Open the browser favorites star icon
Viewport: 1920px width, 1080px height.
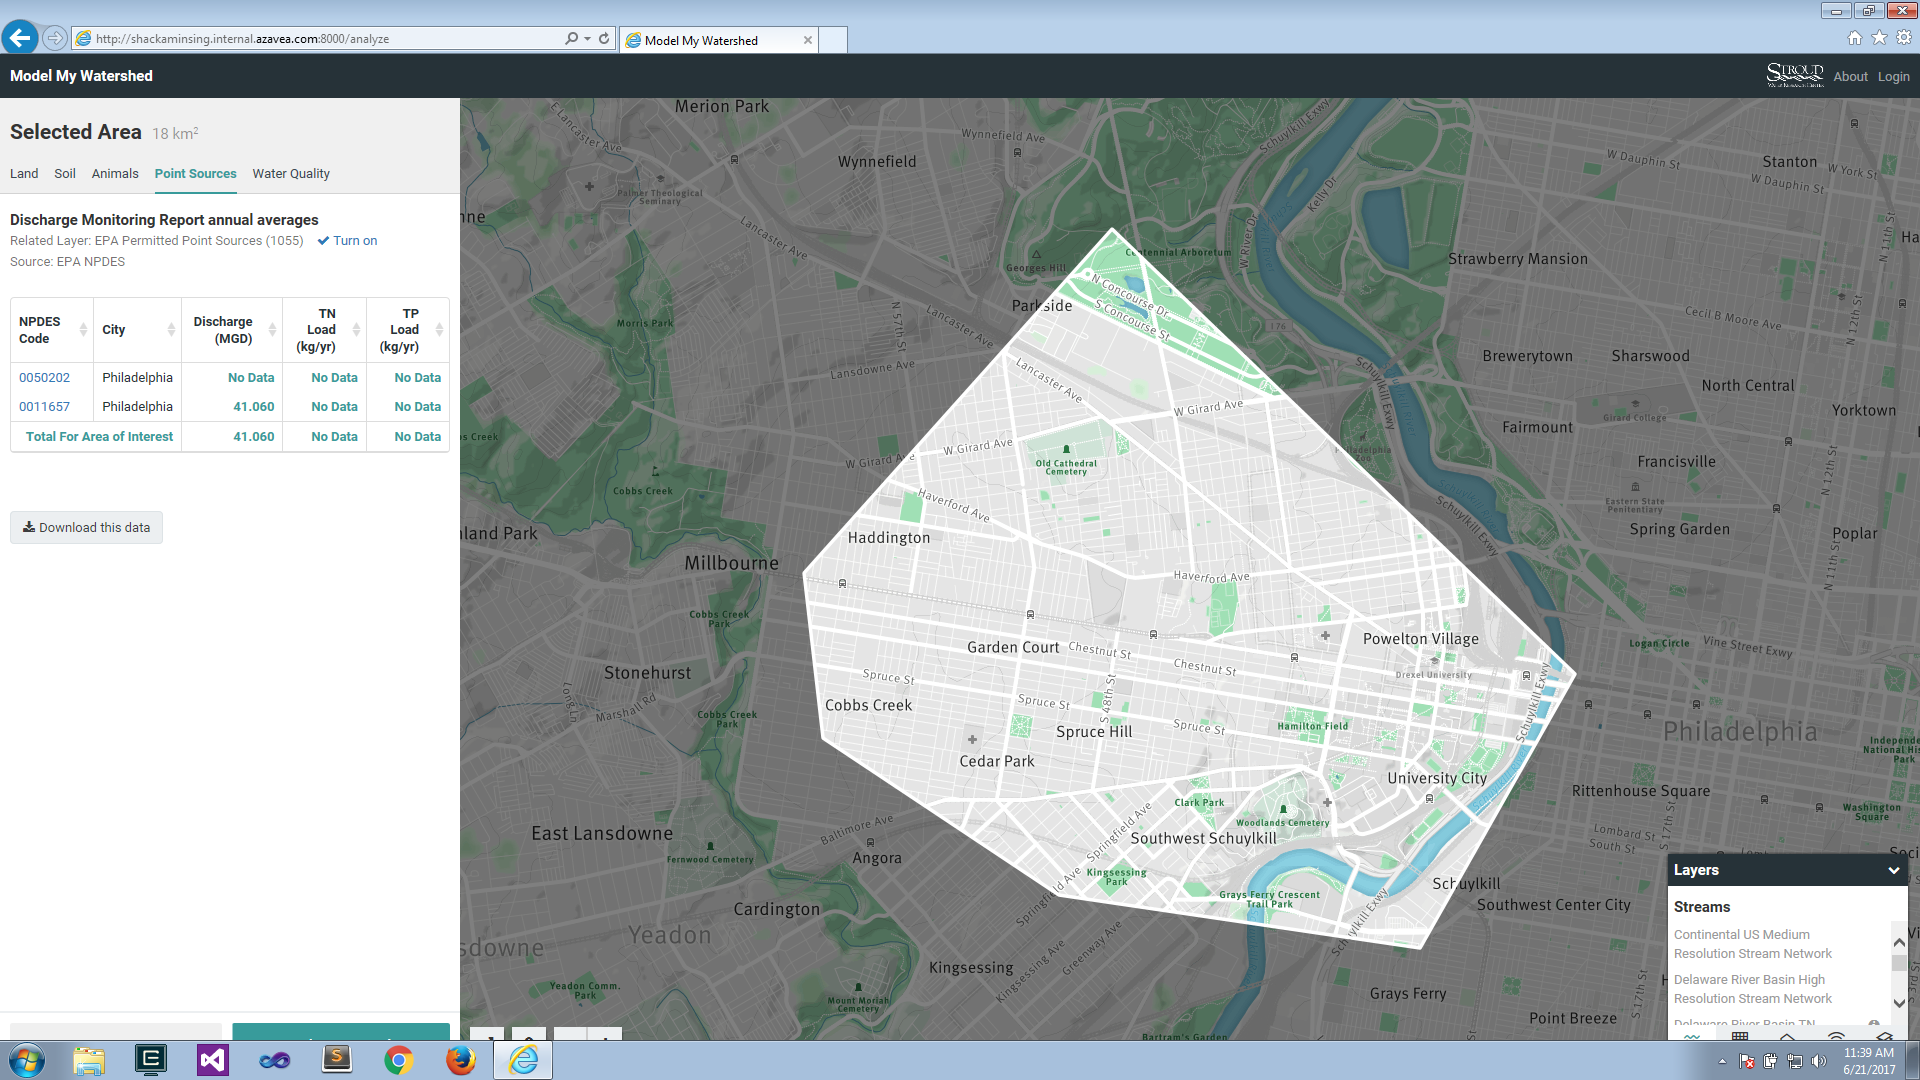[1879, 38]
